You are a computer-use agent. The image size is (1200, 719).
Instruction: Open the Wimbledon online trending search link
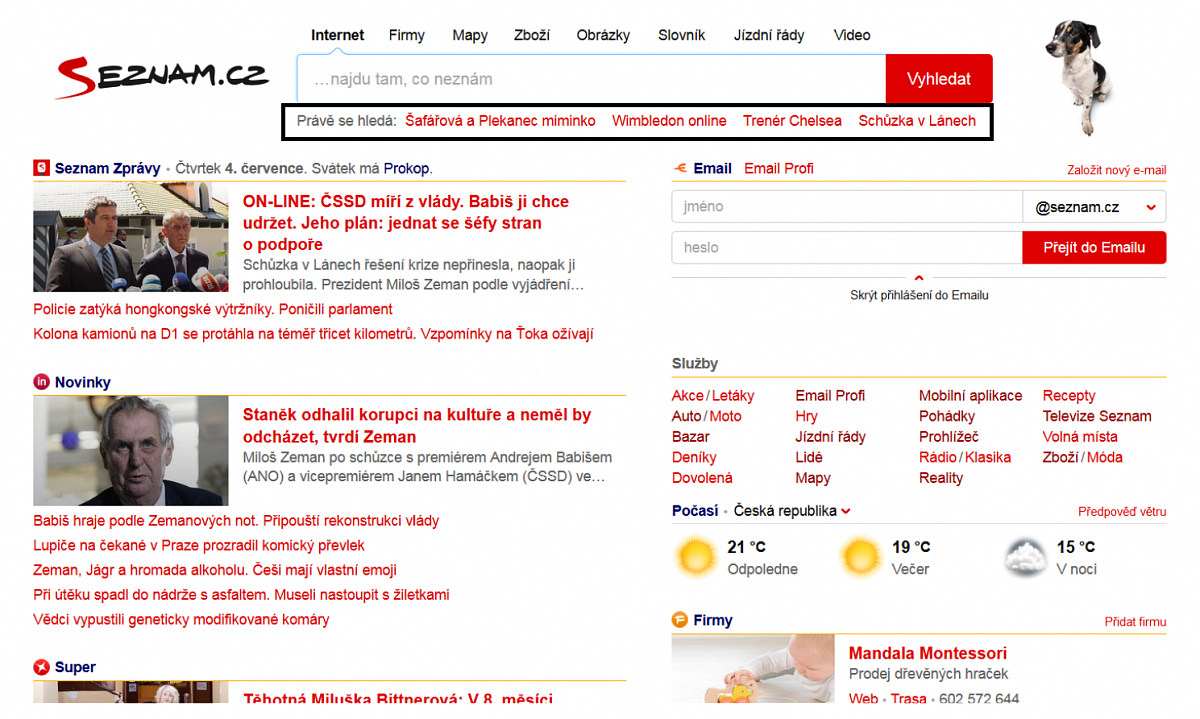(669, 121)
